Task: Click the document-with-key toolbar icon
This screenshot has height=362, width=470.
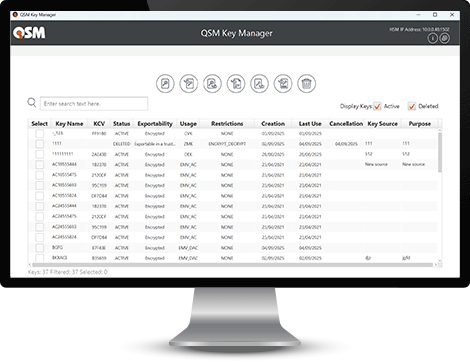Action: tap(165, 83)
